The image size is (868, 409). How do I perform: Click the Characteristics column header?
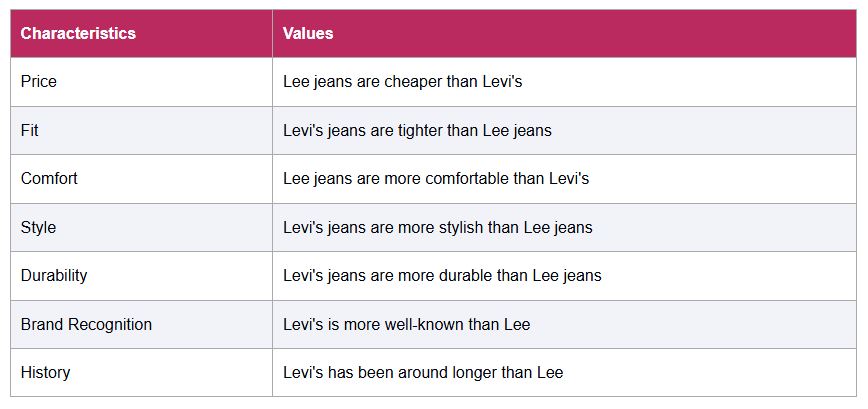click(78, 33)
